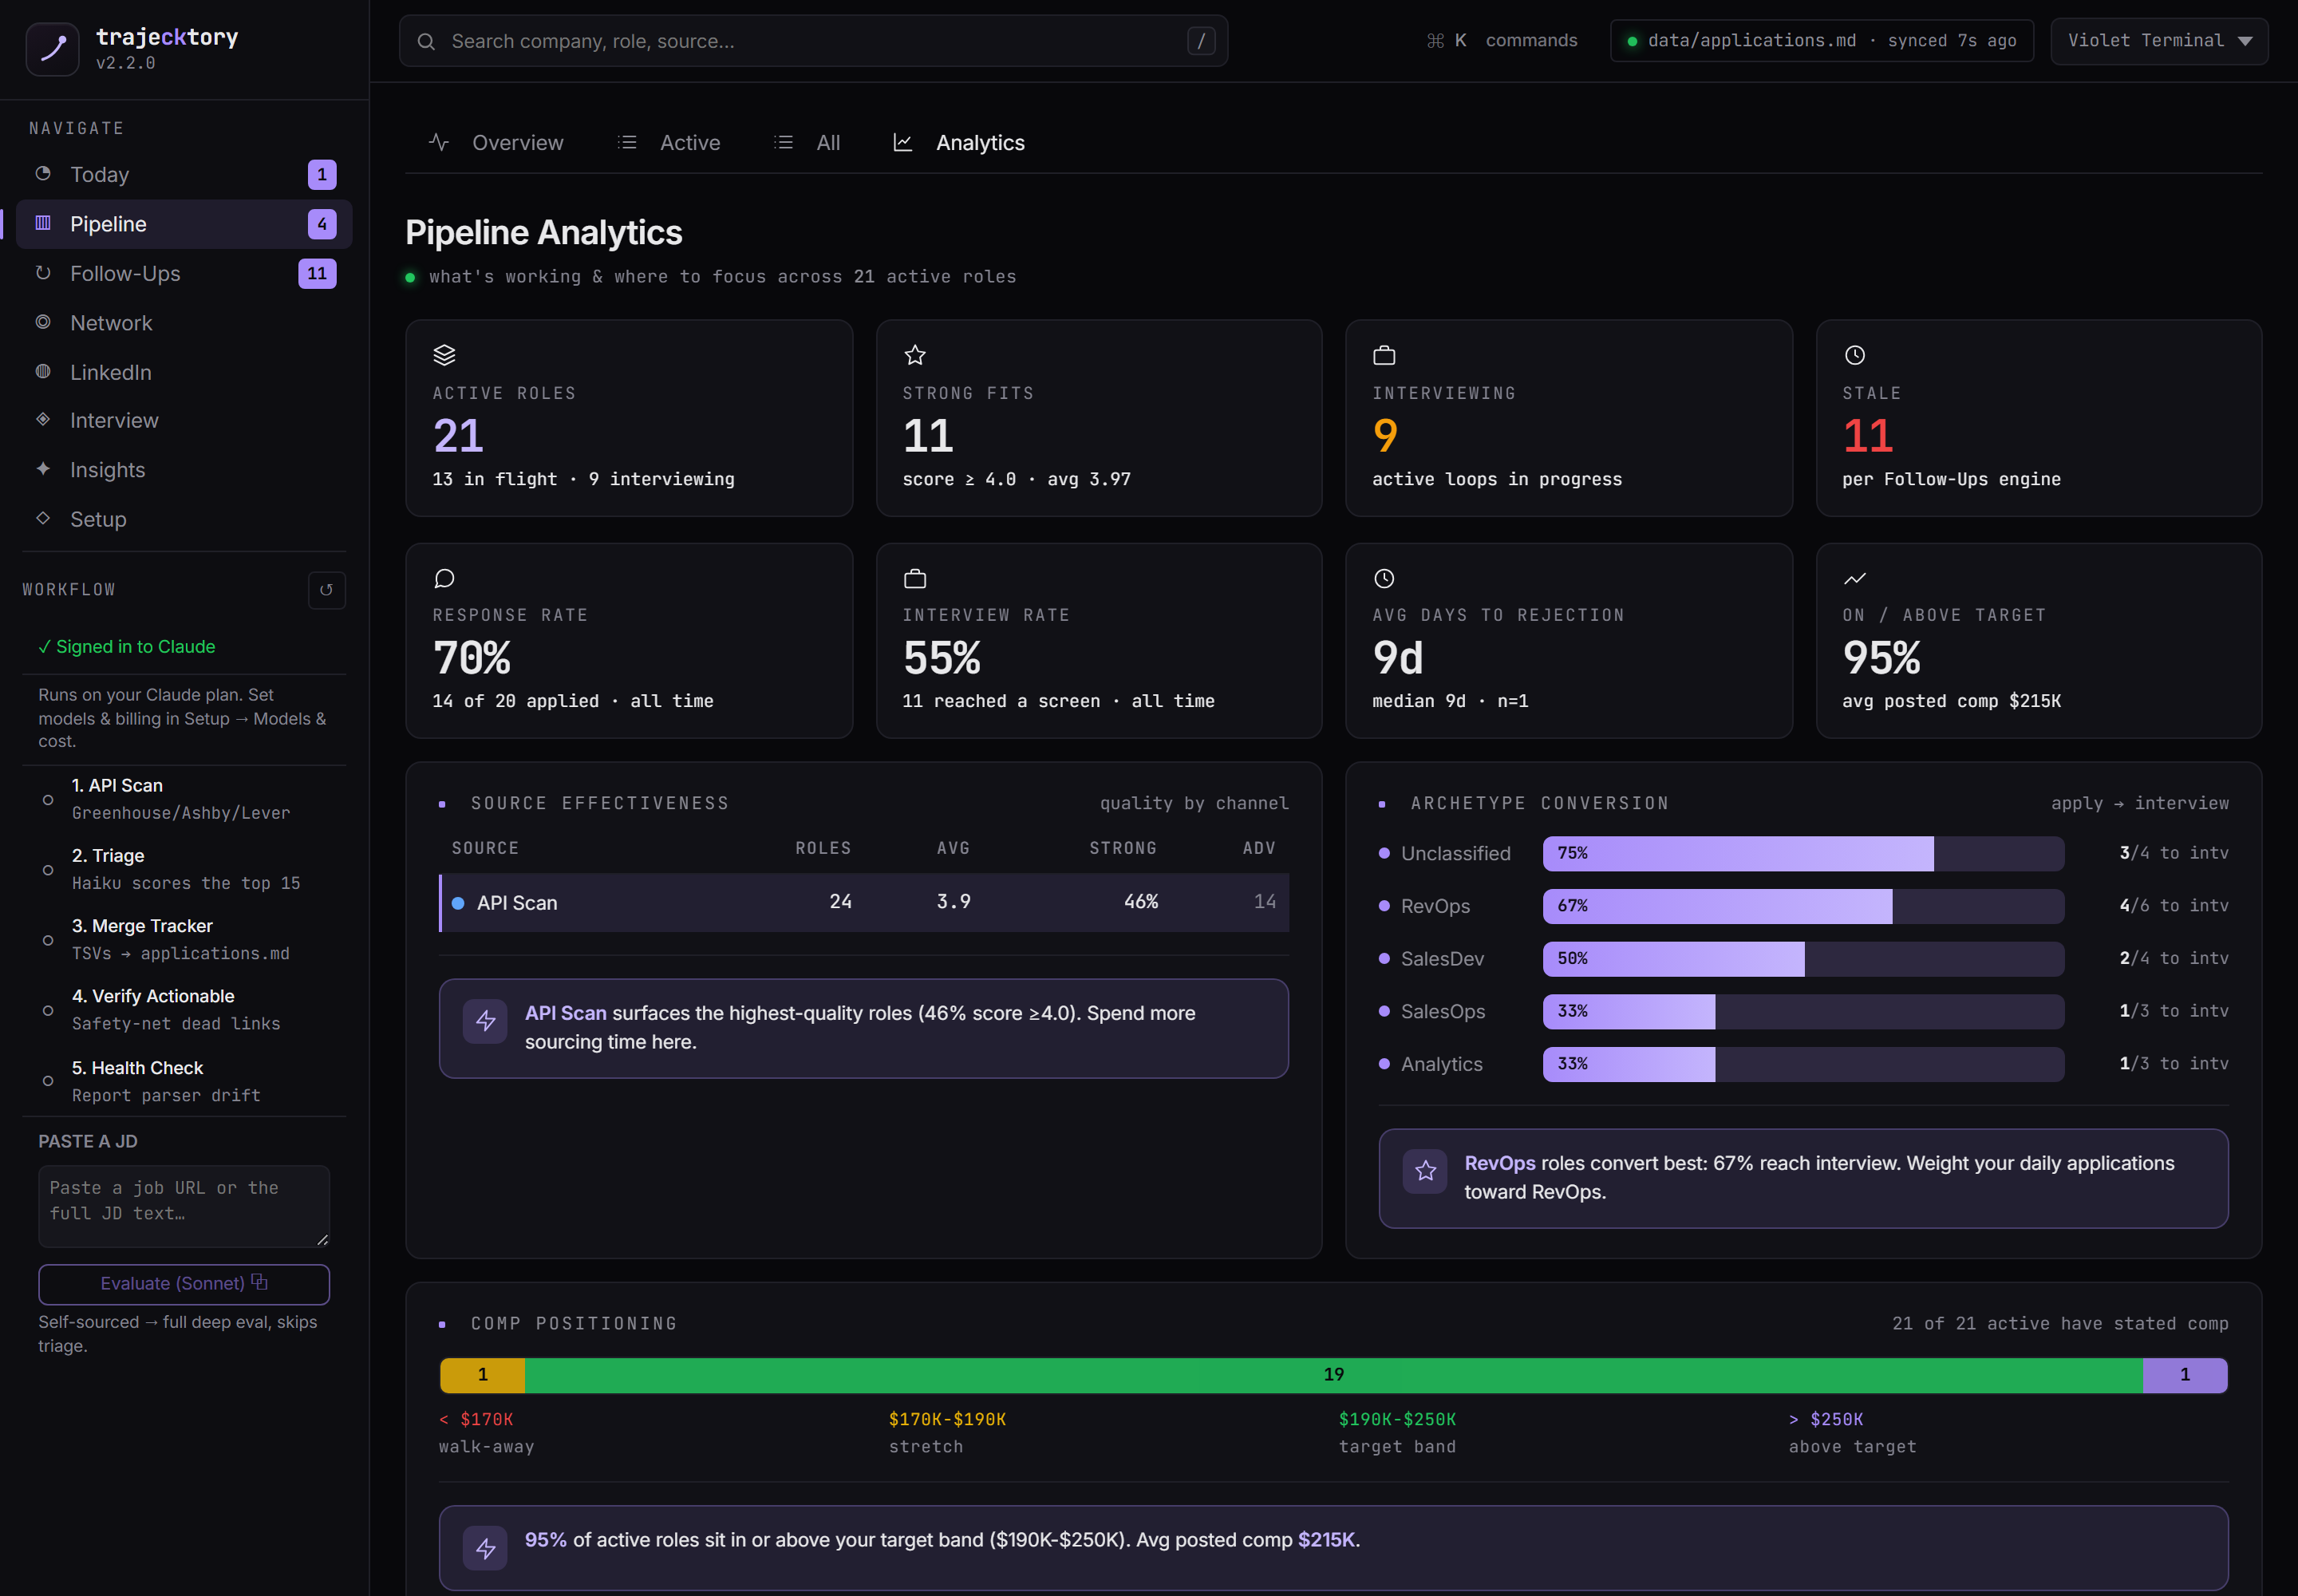
Task: Open the Violet Terminal theme dropdown
Action: pyautogui.click(x=2159, y=41)
